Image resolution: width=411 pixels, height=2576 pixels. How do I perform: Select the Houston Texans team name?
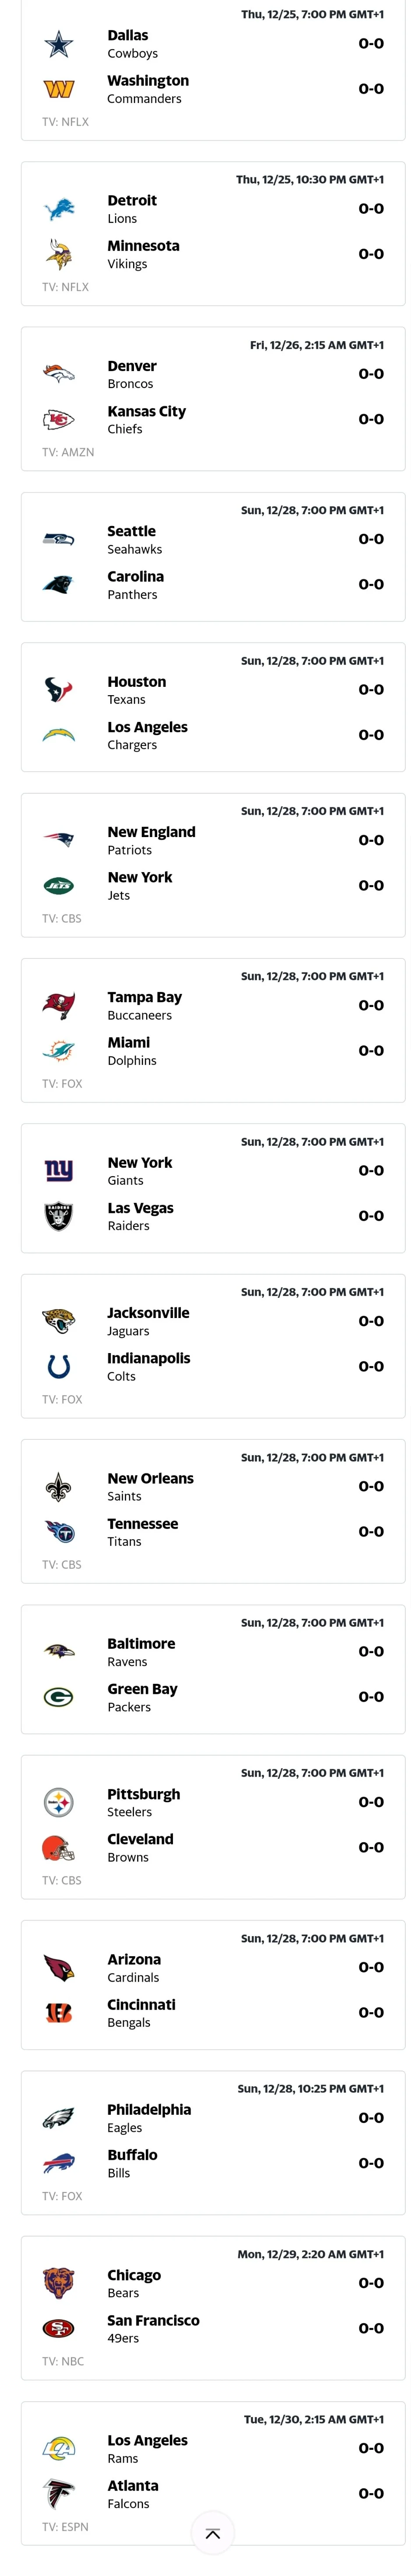click(x=137, y=690)
